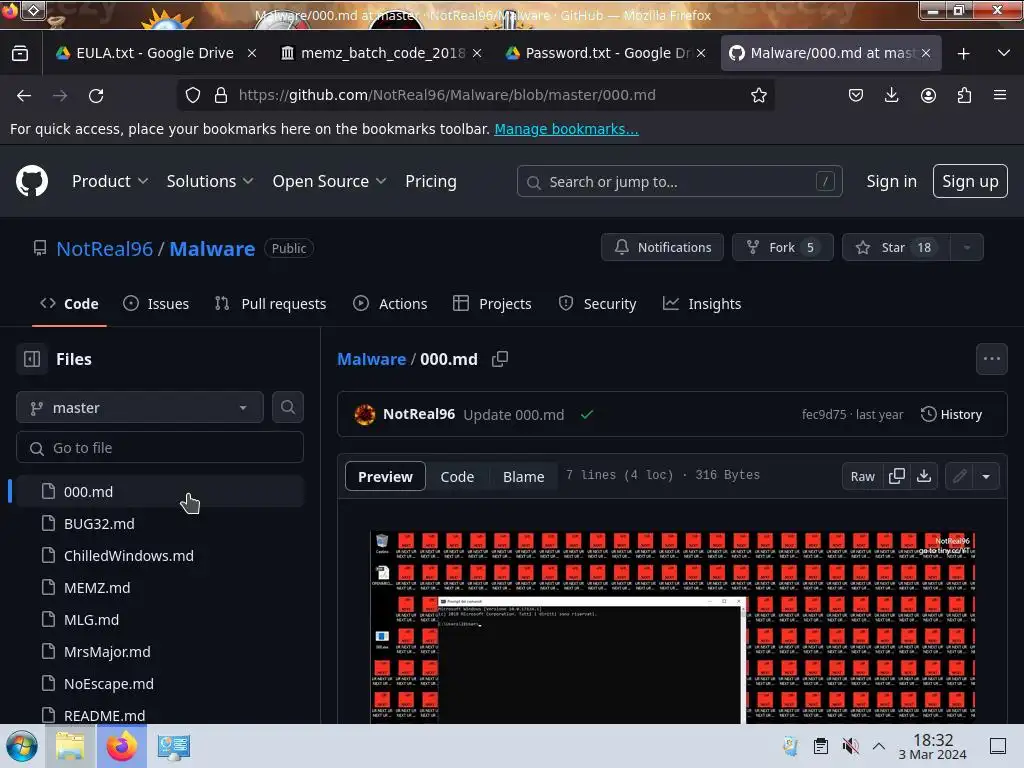Click the Pricing link
Image resolution: width=1024 pixels, height=768 pixels.
(430, 181)
